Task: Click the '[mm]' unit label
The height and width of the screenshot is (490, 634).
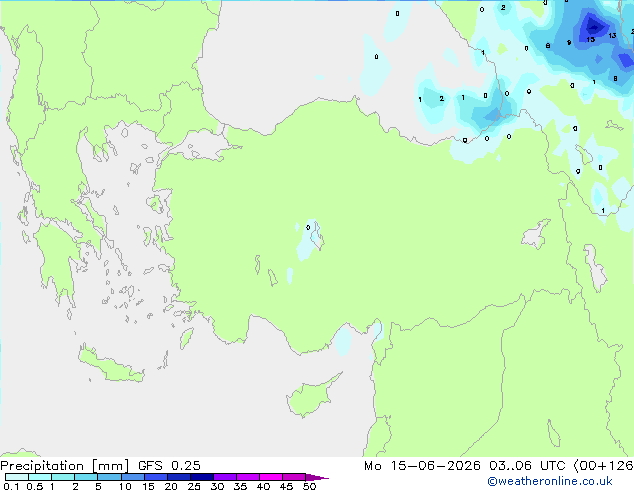Action: point(110,466)
